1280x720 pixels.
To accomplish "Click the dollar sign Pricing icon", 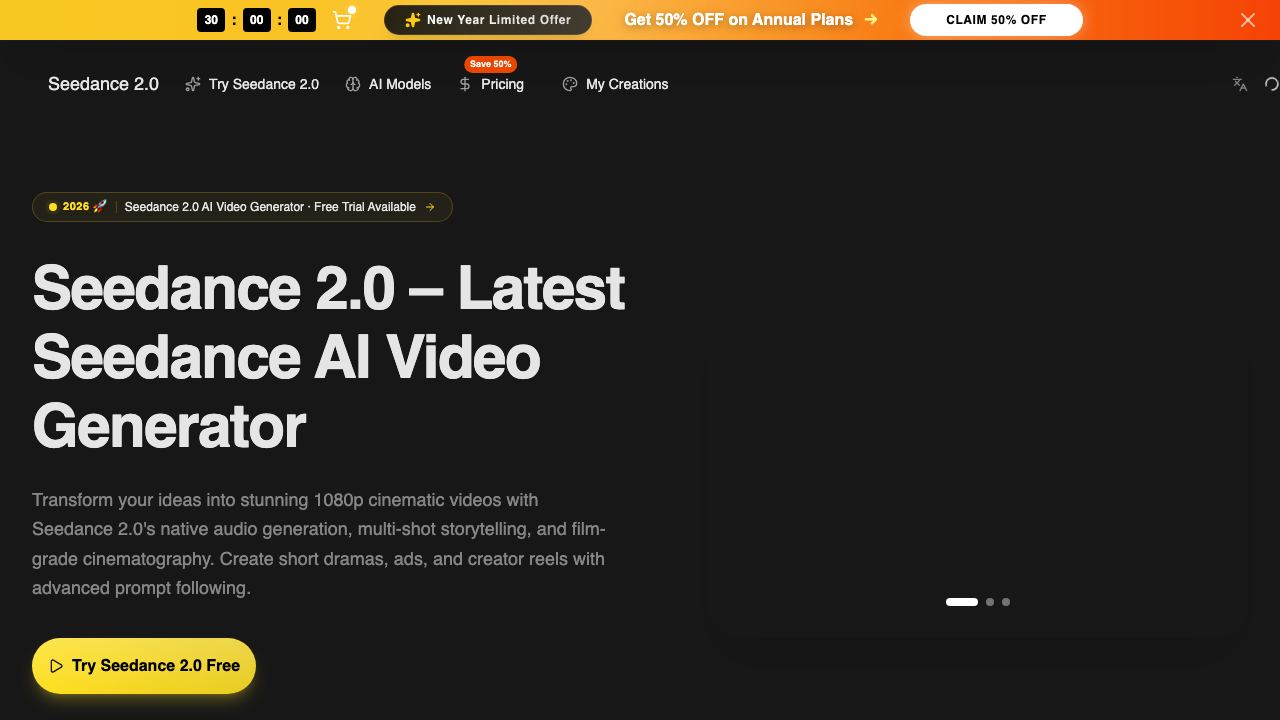I will 465,84.
